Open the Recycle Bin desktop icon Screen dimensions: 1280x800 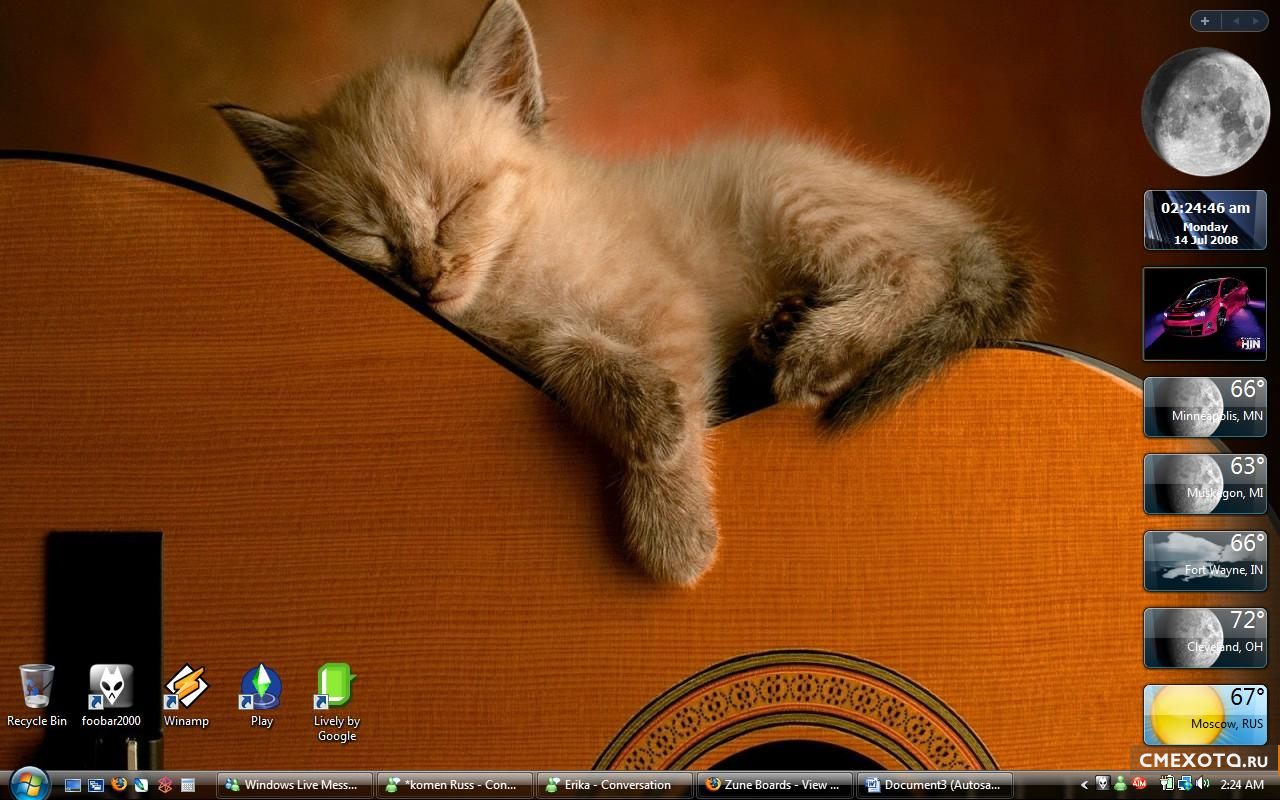(36, 688)
